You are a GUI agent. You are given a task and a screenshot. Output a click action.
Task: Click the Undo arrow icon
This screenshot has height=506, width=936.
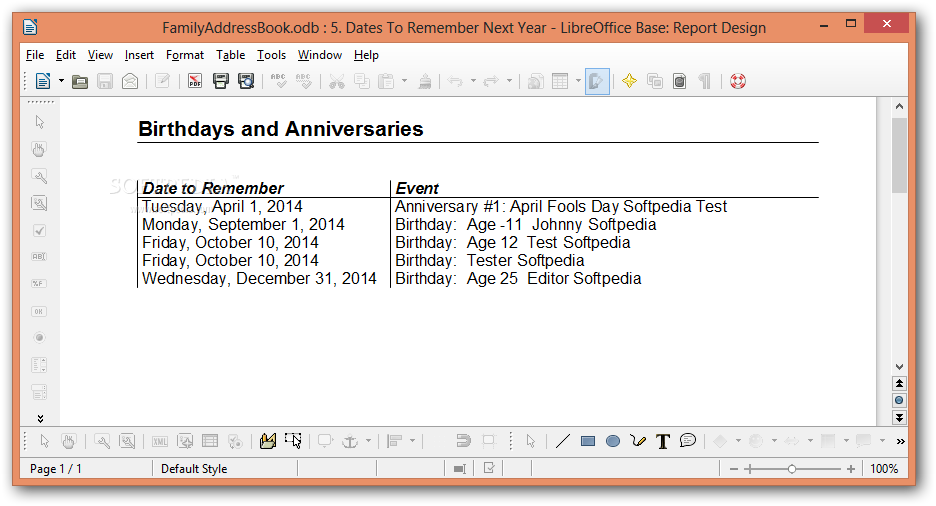(x=455, y=81)
